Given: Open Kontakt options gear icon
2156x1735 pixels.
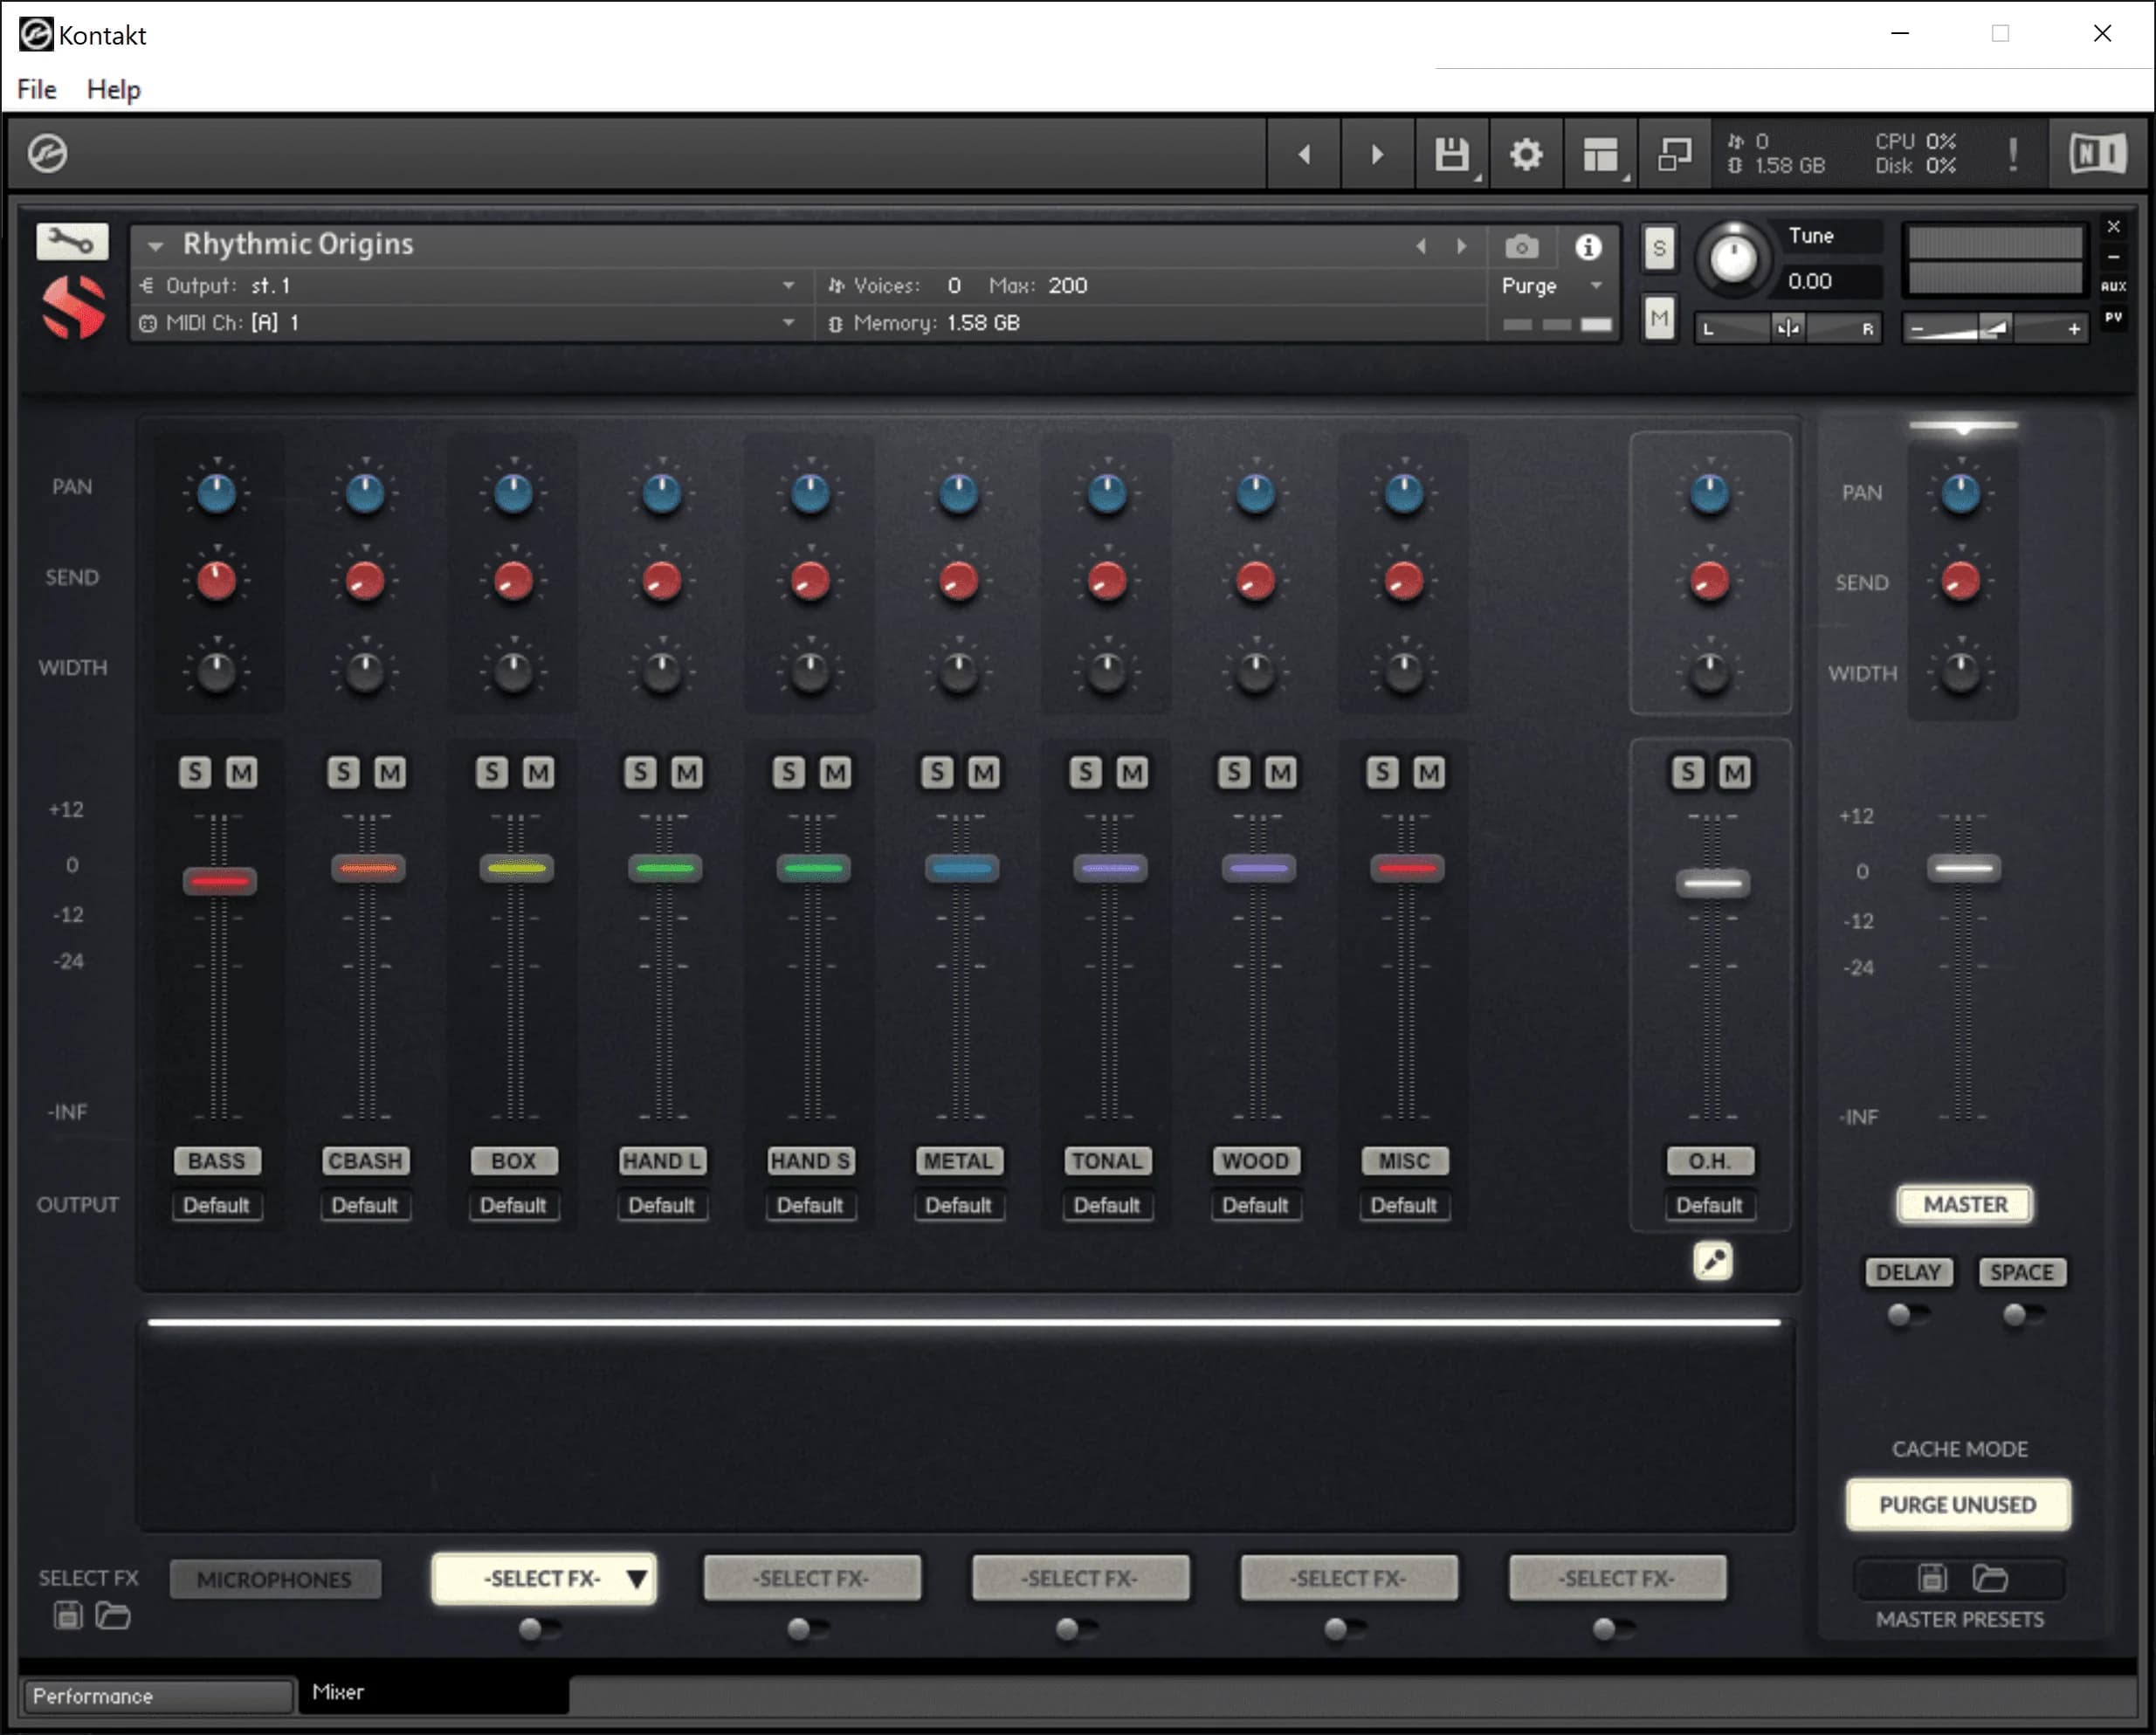Looking at the screenshot, I should click(x=1525, y=154).
